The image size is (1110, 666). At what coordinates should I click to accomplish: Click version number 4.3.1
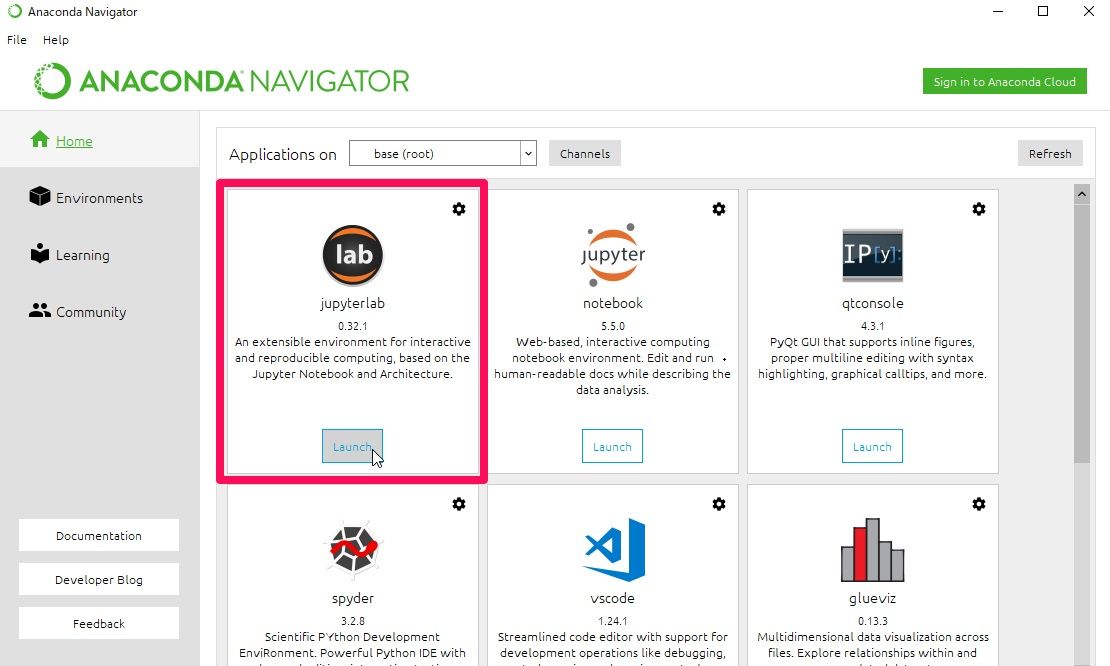coord(872,326)
